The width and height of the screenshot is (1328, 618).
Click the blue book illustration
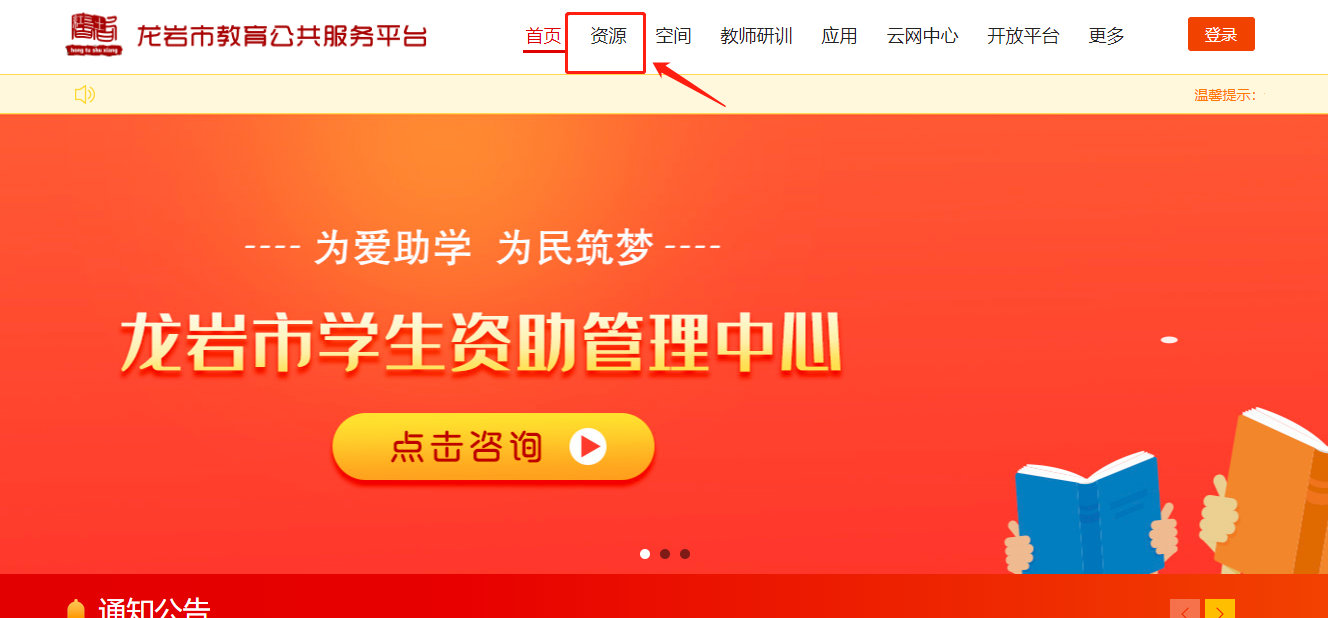click(x=1089, y=515)
